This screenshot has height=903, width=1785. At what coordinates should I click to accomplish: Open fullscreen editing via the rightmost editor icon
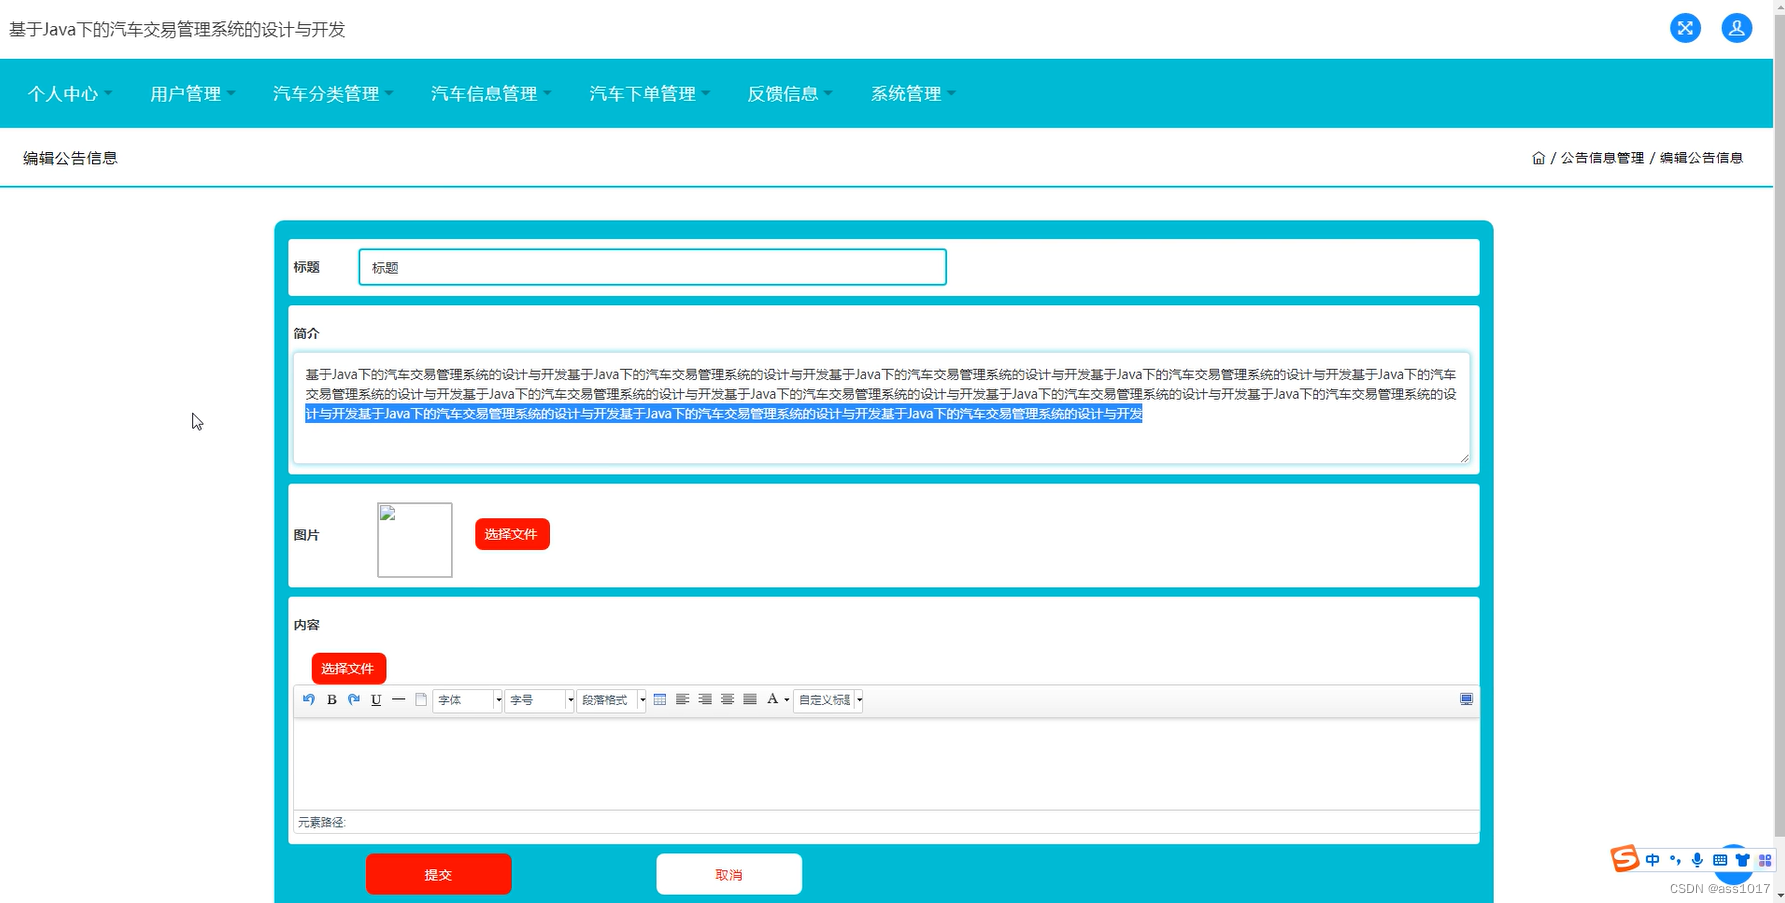(1466, 700)
